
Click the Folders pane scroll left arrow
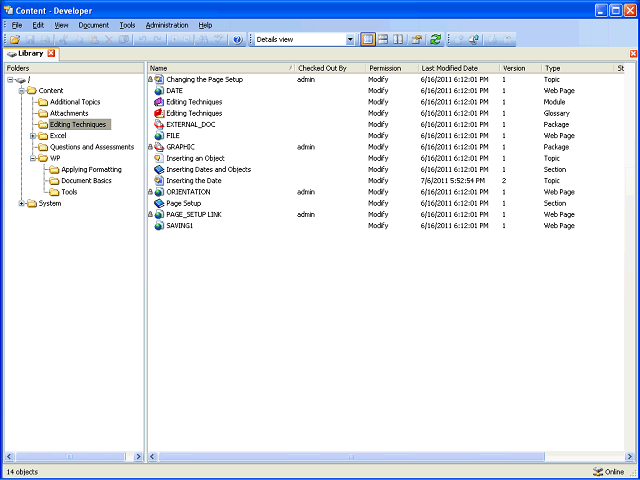[9, 456]
